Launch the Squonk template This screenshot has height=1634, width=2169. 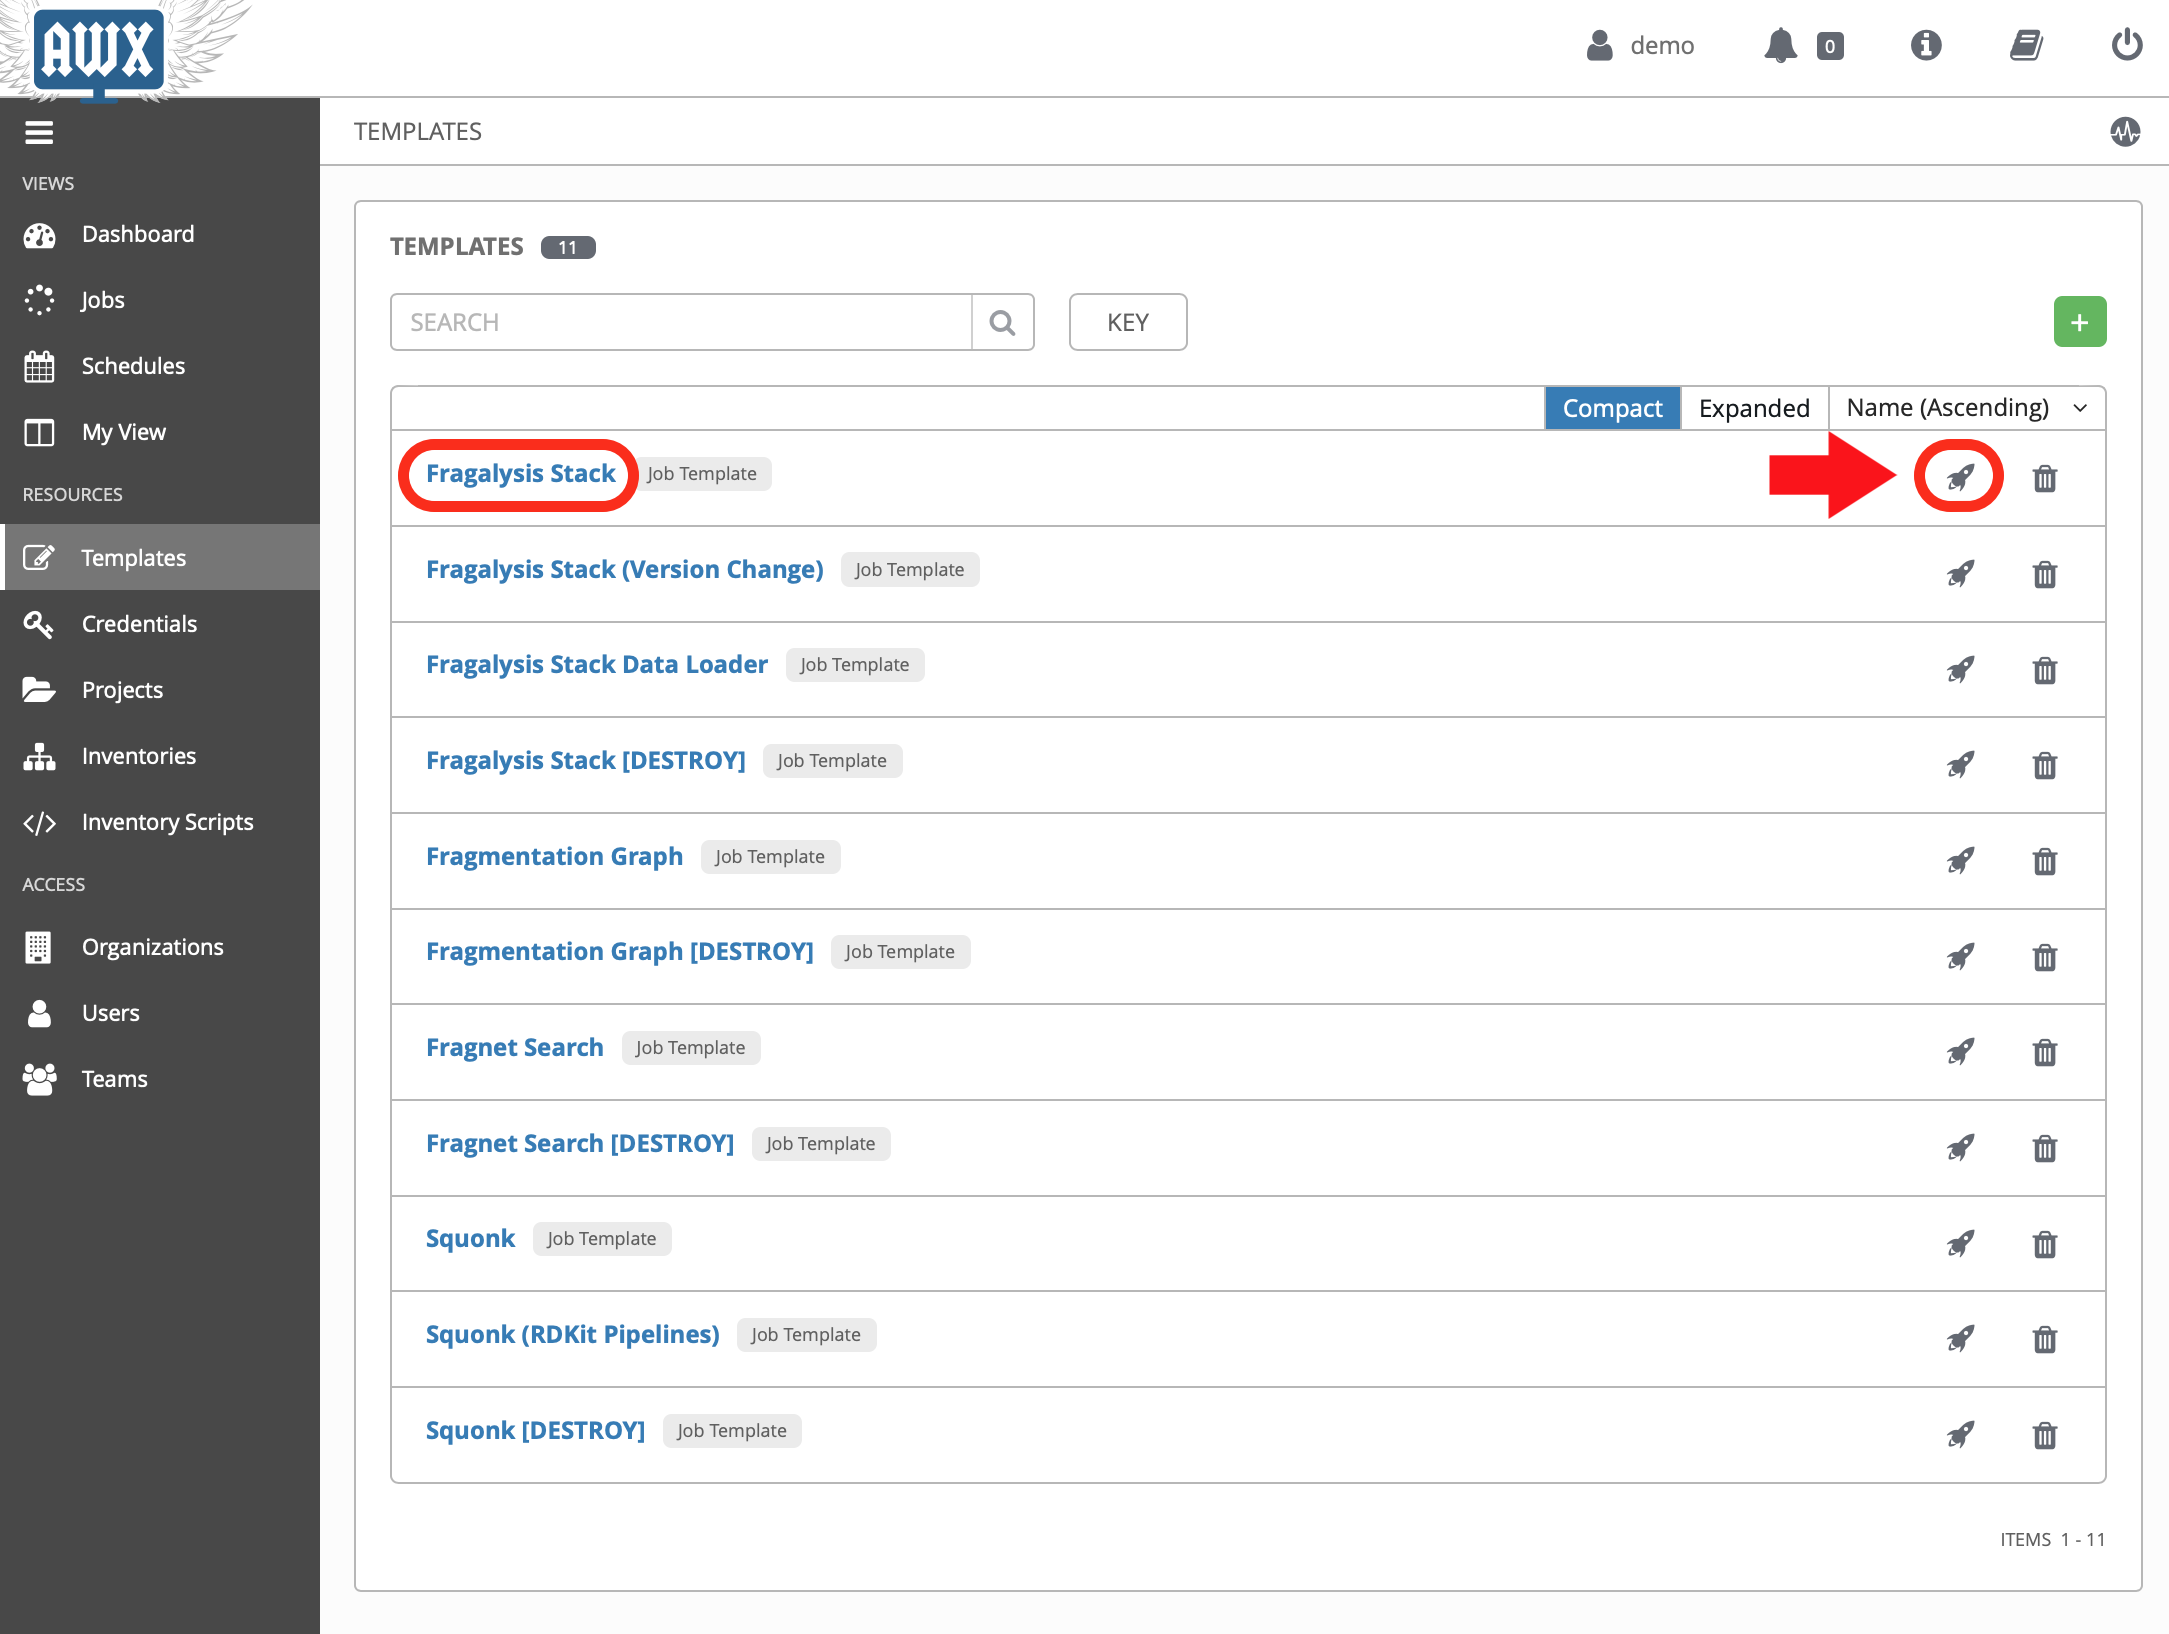click(x=1960, y=1244)
